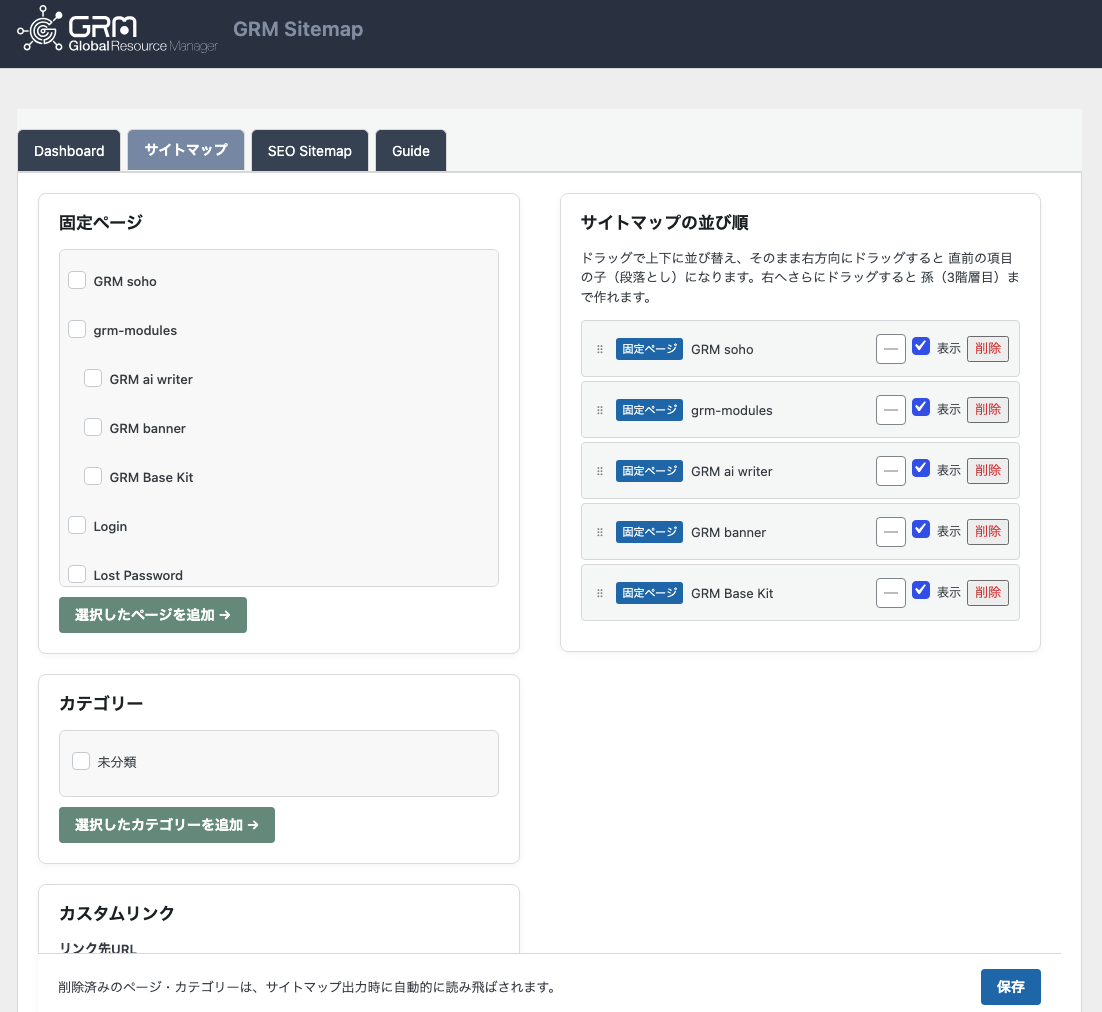
Task: Grab the drag handle for GRM soho row
Action: tap(599, 349)
